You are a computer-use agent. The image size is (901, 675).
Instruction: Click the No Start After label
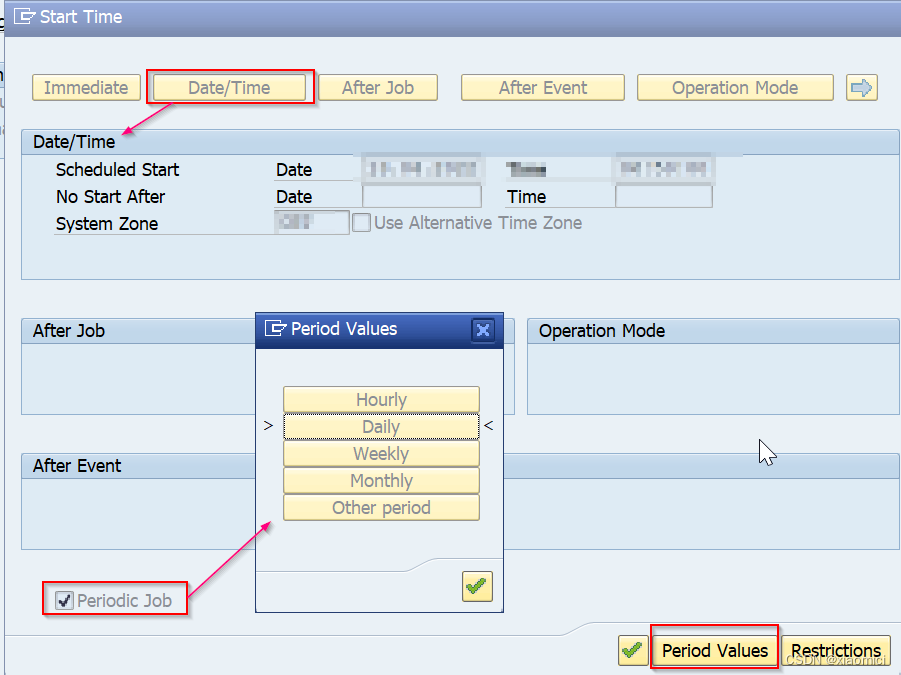pyautogui.click(x=110, y=196)
